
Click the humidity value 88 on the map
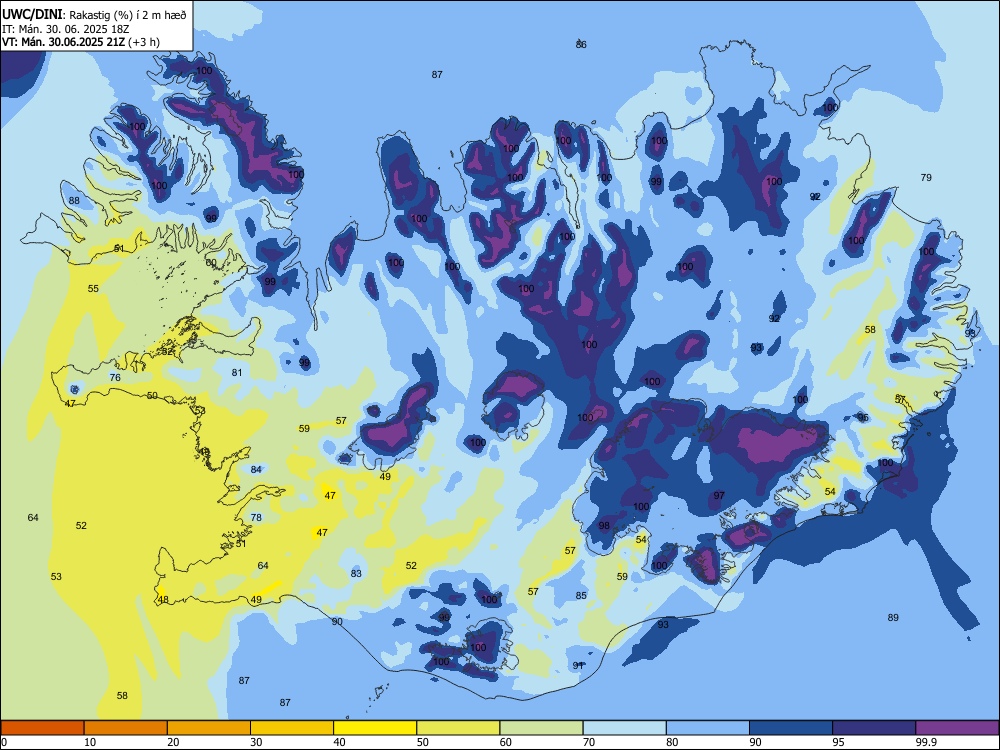tap(75, 201)
